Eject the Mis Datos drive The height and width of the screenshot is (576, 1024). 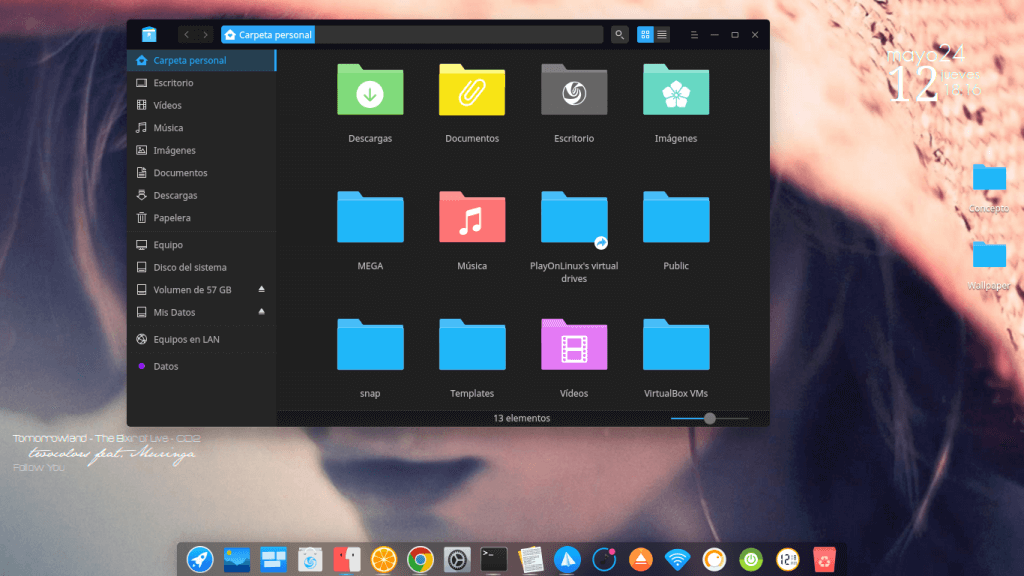click(x=262, y=312)
